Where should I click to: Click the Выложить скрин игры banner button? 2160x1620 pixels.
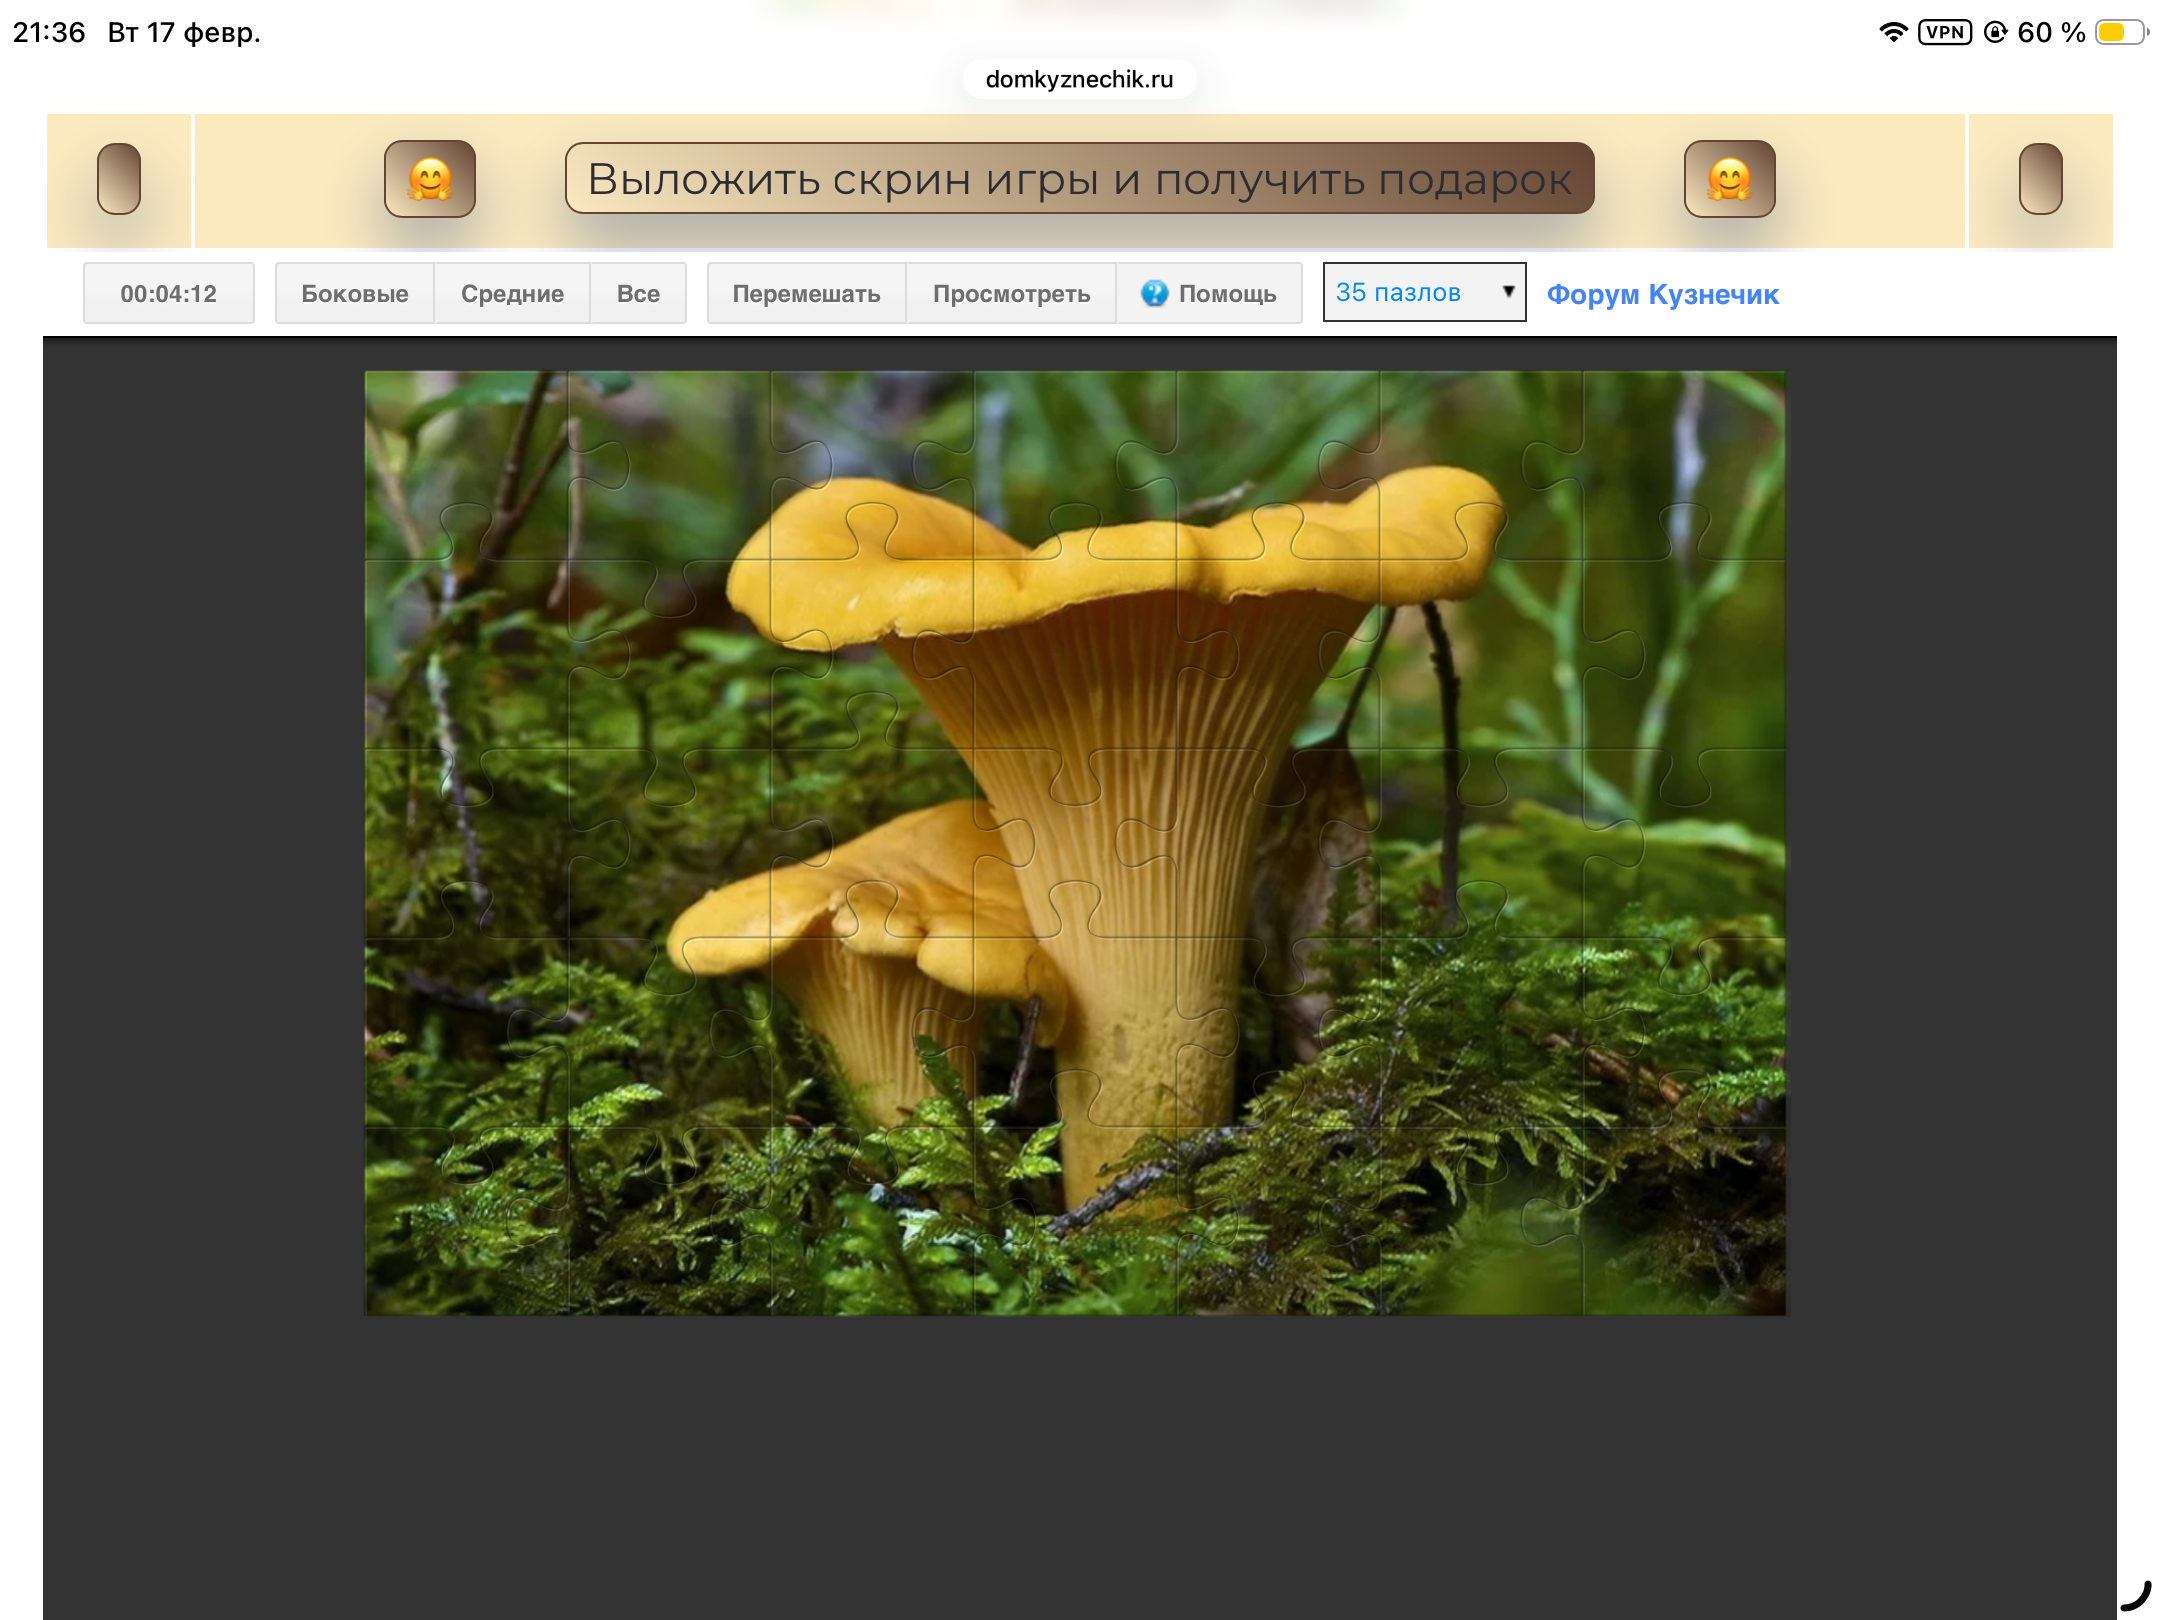coord(1079,179)
